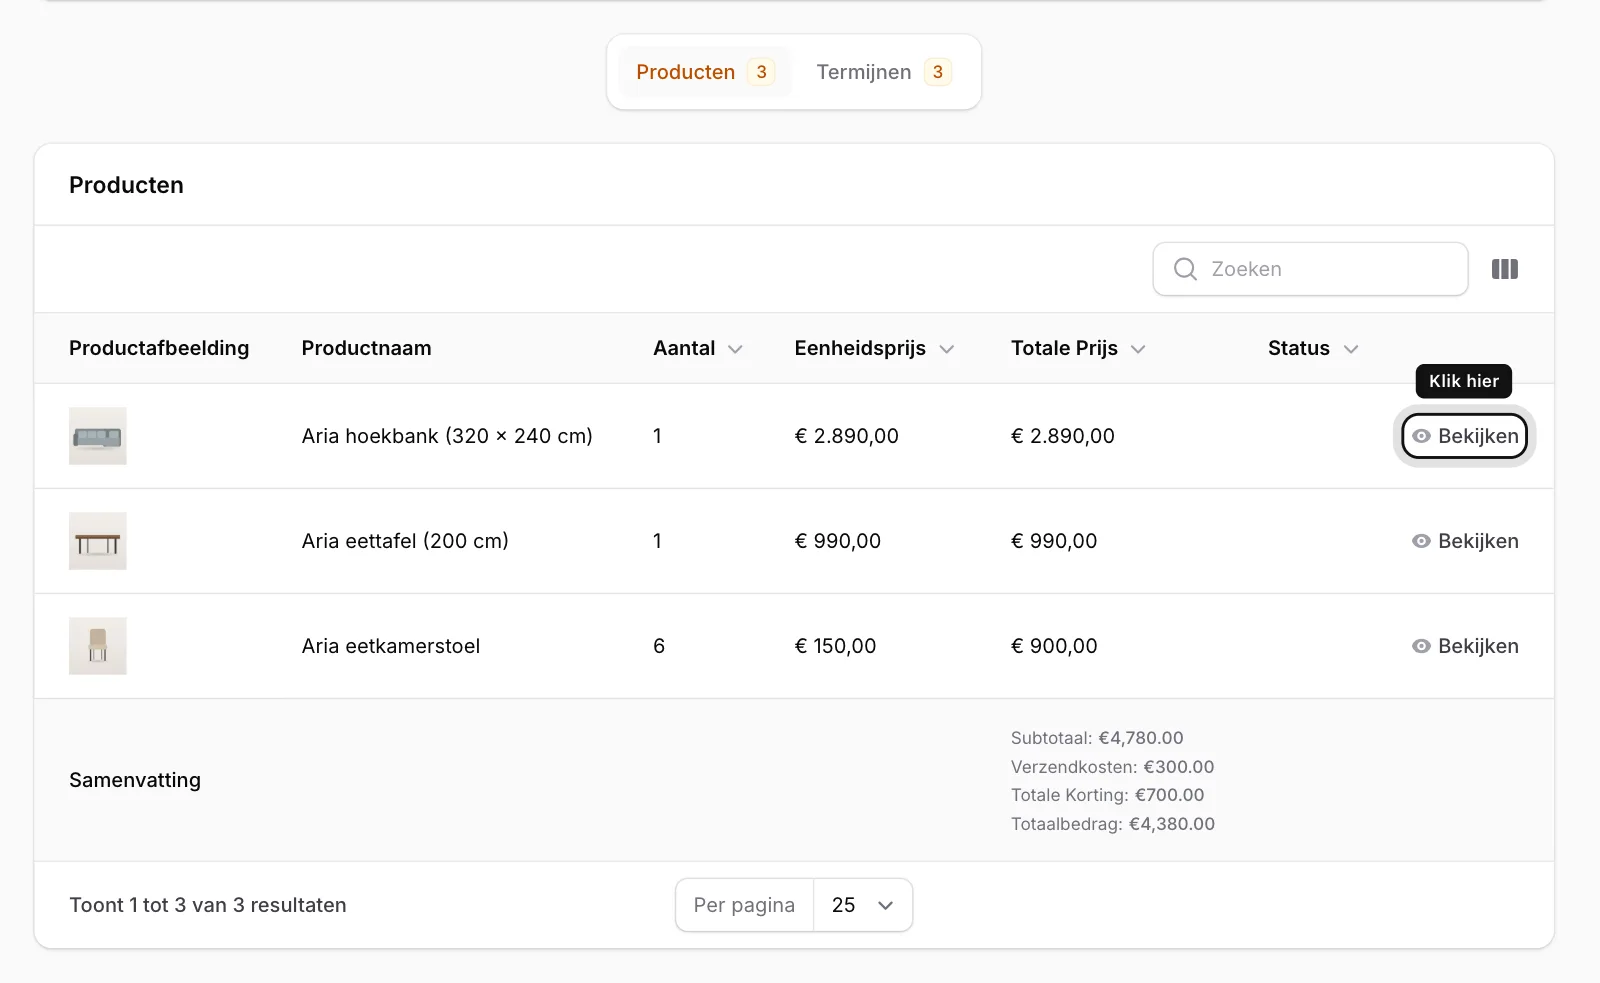
Task: Click the Totale Korting €700.00 line
Action: pyautogui.click(x=1107, y=795)
